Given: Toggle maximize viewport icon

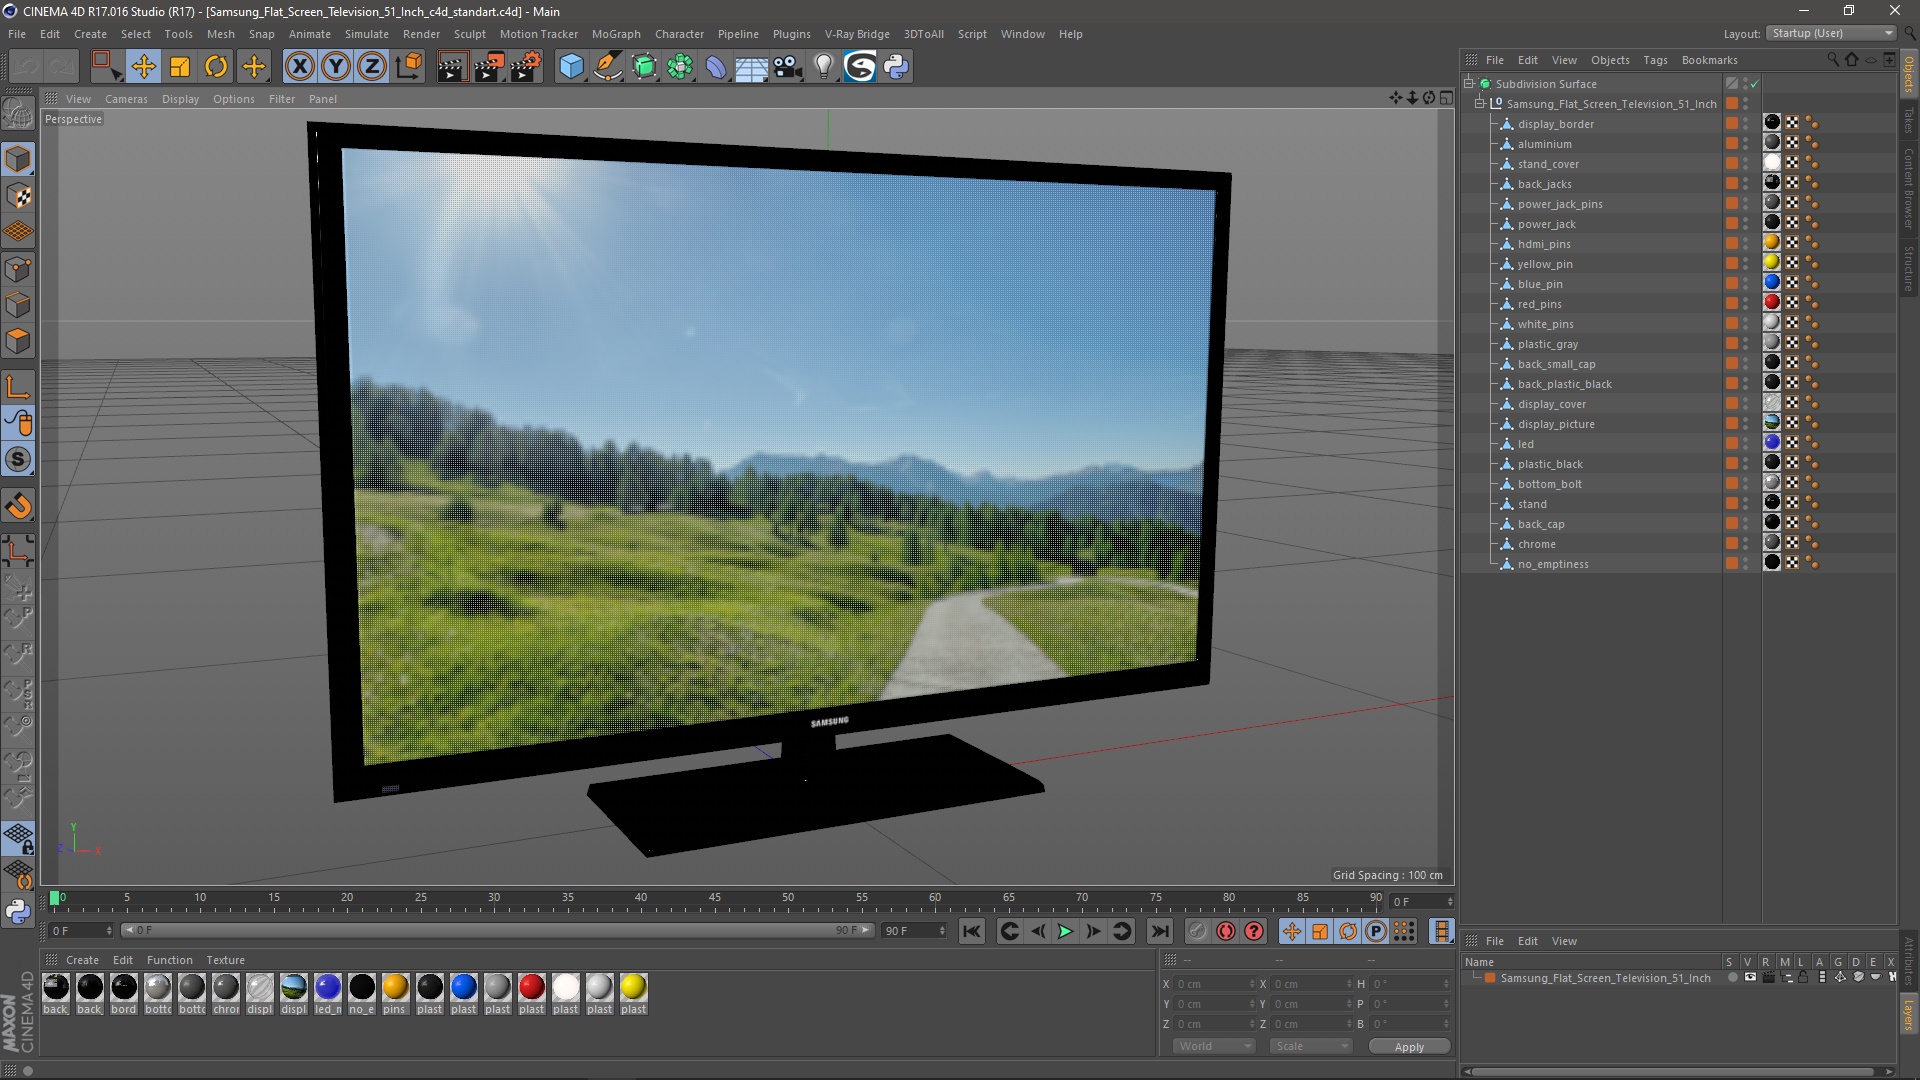Looking at the screenshot, I should click(x=1446, y=98).
